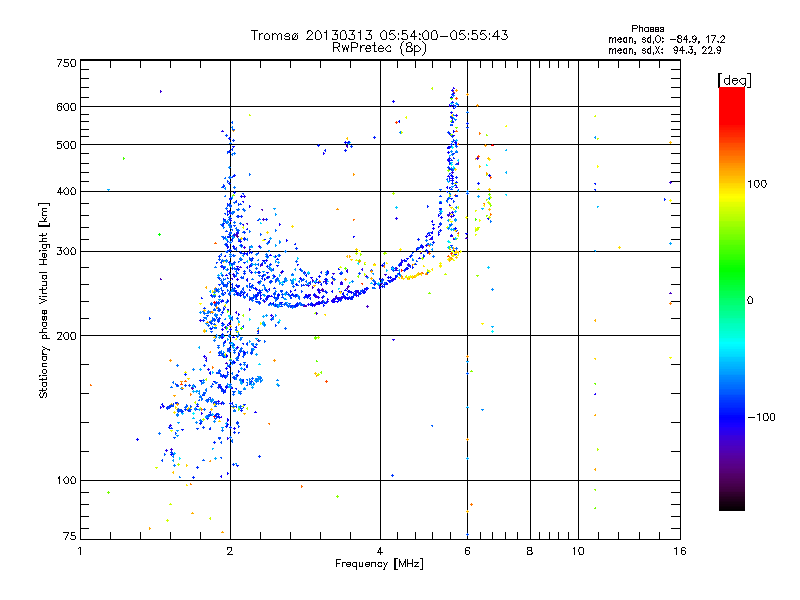Click the 1 frequency axis label
This screenshot has width=800, height=600.
(x=81, y=551)
